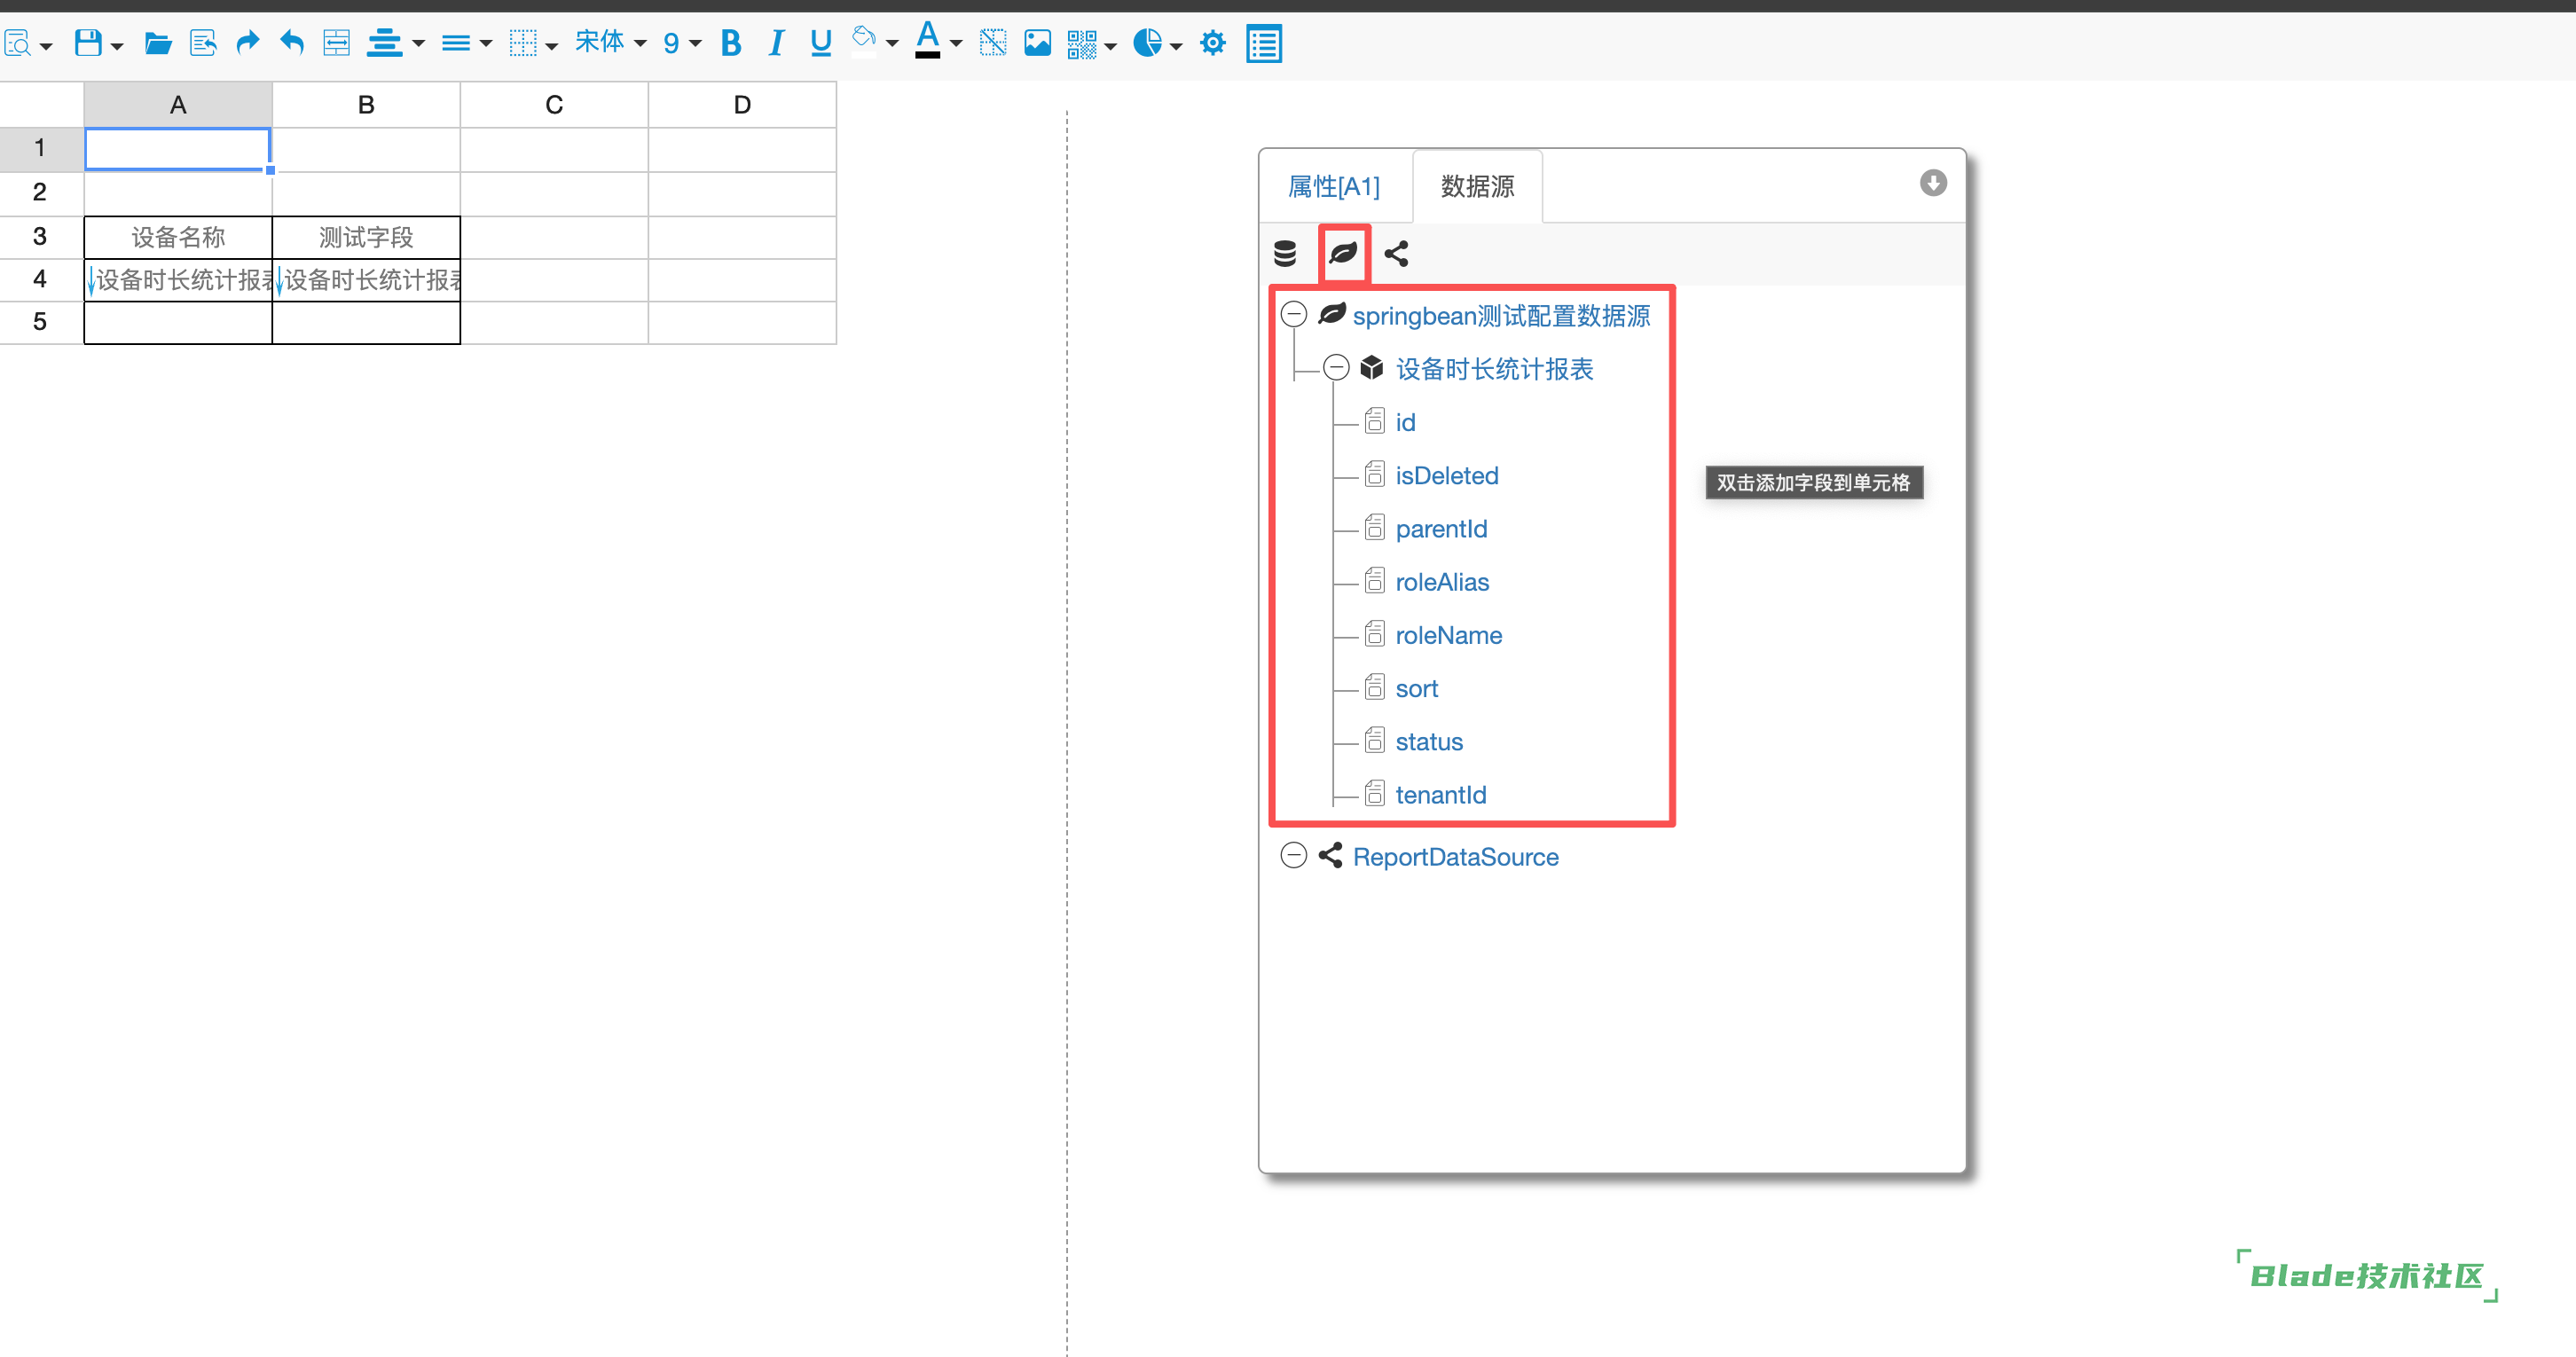Select the id field
The image size is (2576, 1357).
click(x=1405, y=422)
